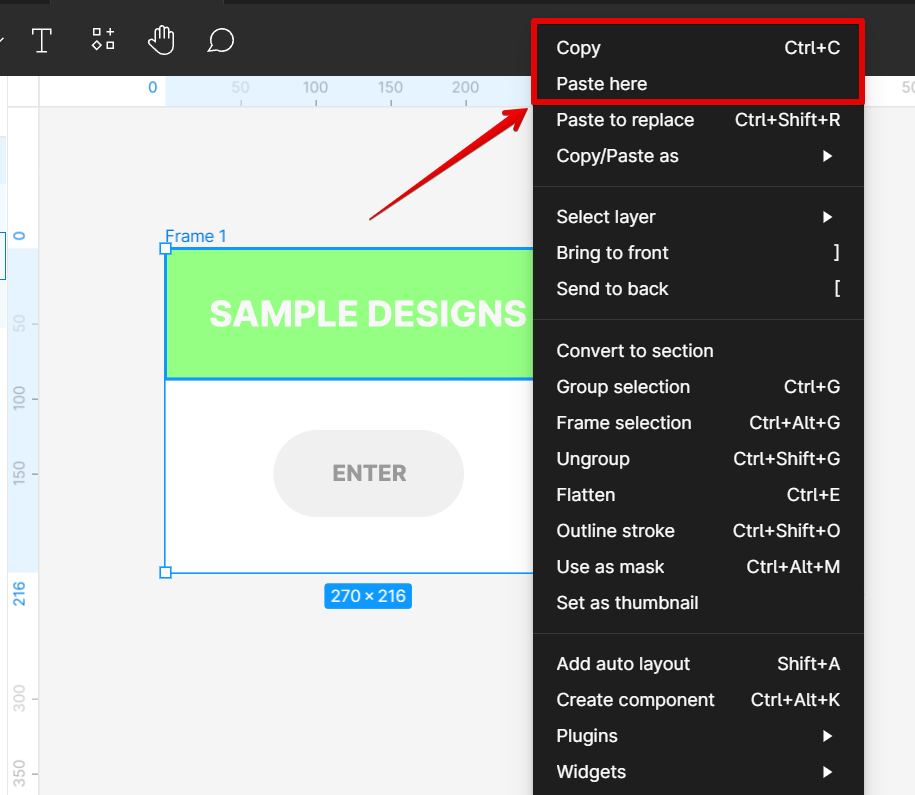Click the bottom-left frame resize handle

[x=166, y=572]
